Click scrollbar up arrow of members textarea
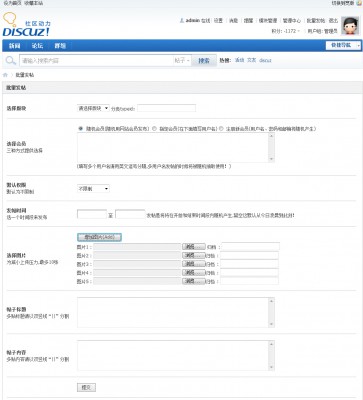This screenshot has height=400, width=363. [x=271, y=136]
